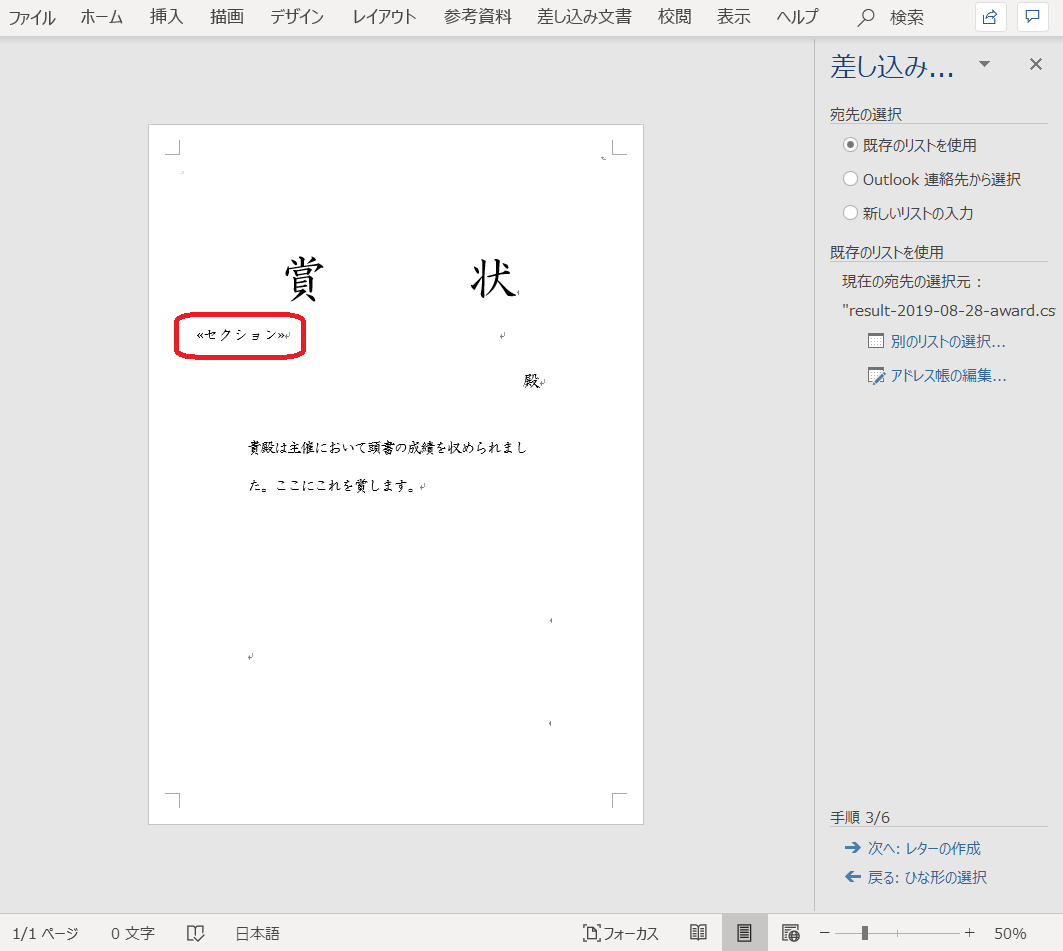The width and height of the screenshot is (1063, 951).
Task: Switch to Web Layout view icon
Action: (790, 932)
